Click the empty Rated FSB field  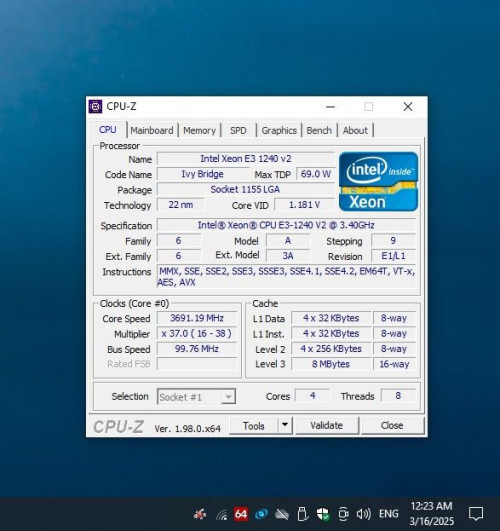pyautogui.click(x=197, y=364)
